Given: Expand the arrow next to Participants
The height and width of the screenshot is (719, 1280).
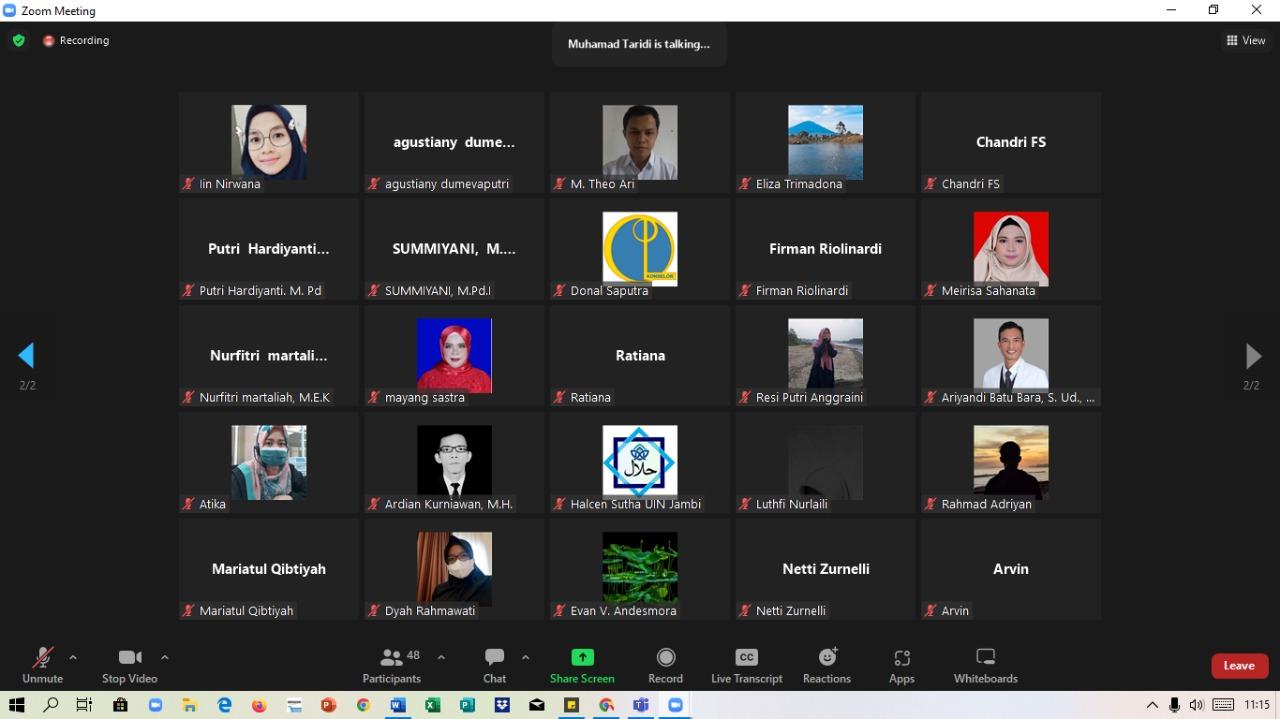Looking at the screenshot, I should click(x=441, y=657).
